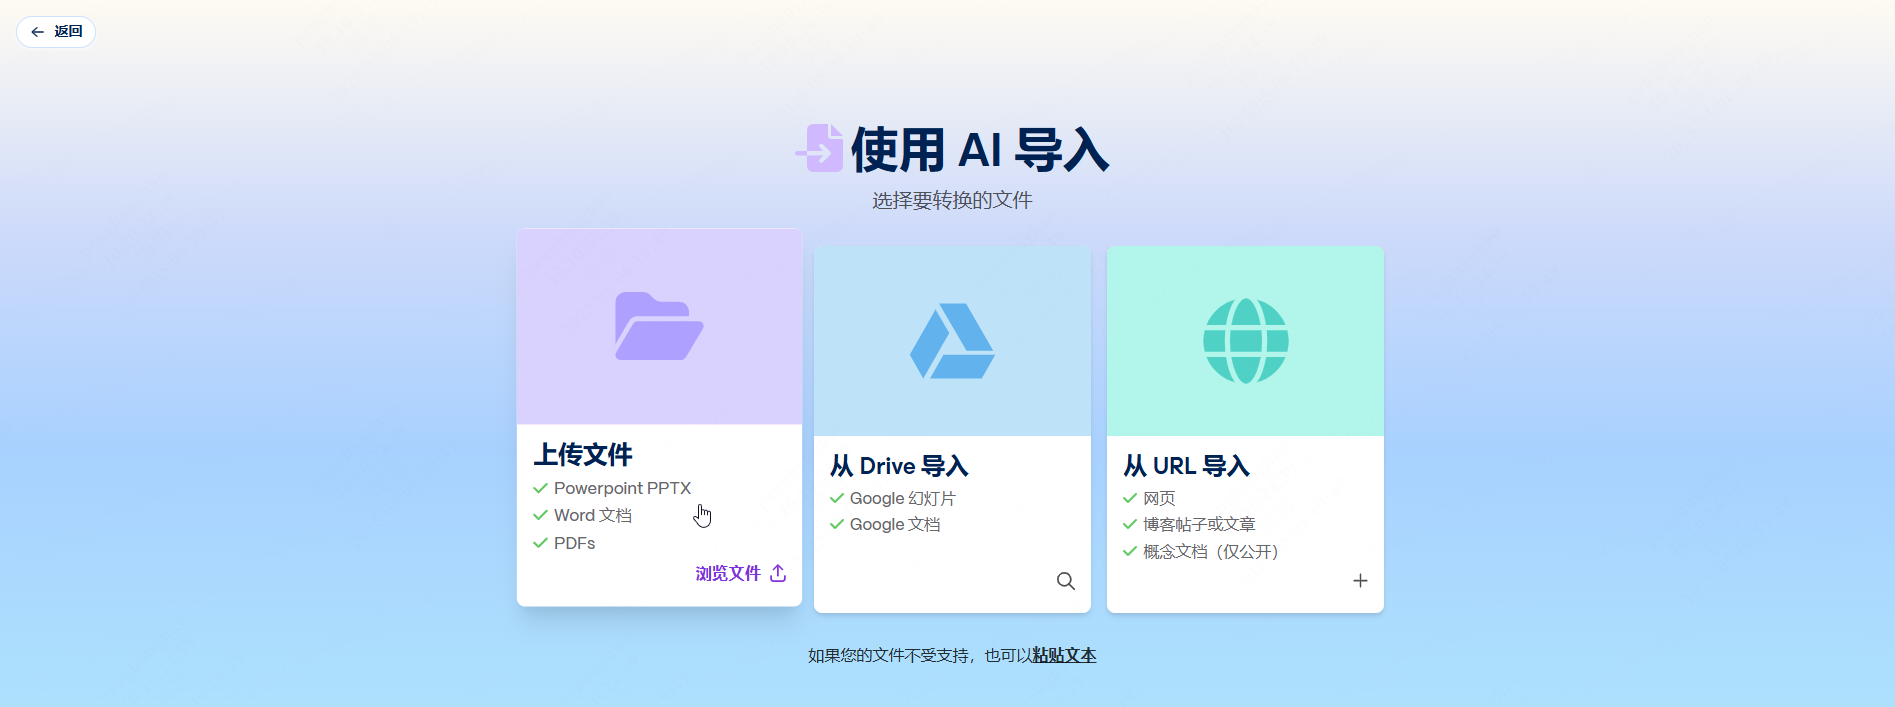Select the 上传文件 card heading
Image resolution: width=1895 pixels, height=707 pixels.
(583, 455)
